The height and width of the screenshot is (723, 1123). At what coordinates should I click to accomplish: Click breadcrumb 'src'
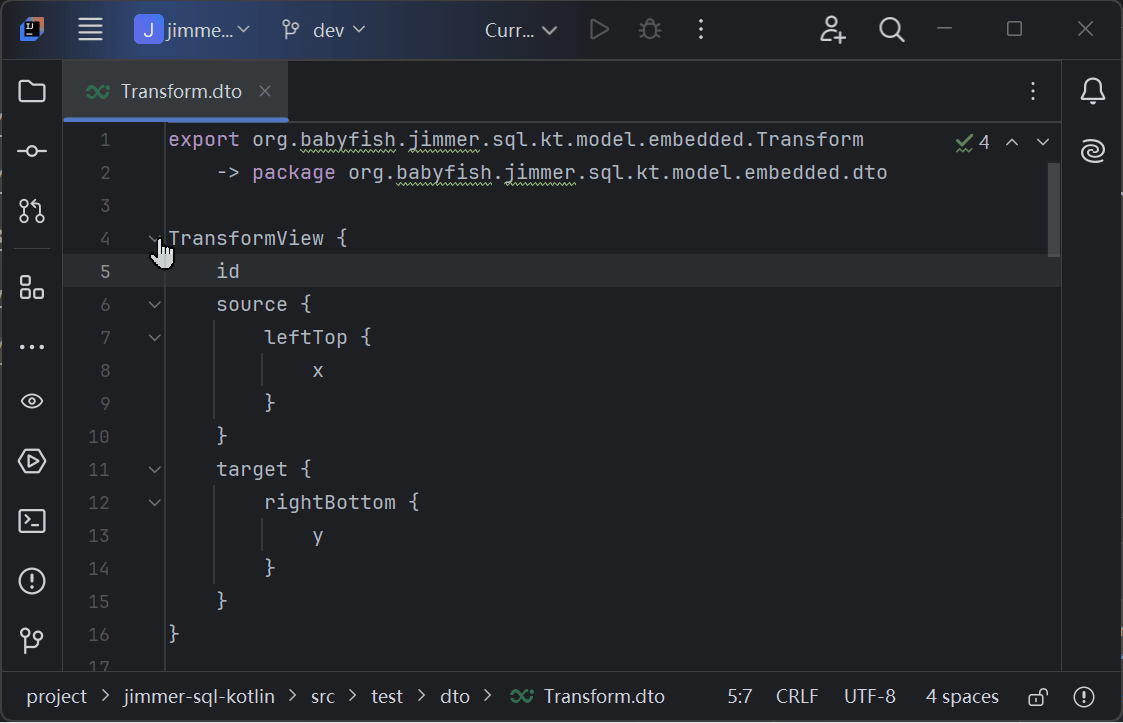[x=322, y=696]
